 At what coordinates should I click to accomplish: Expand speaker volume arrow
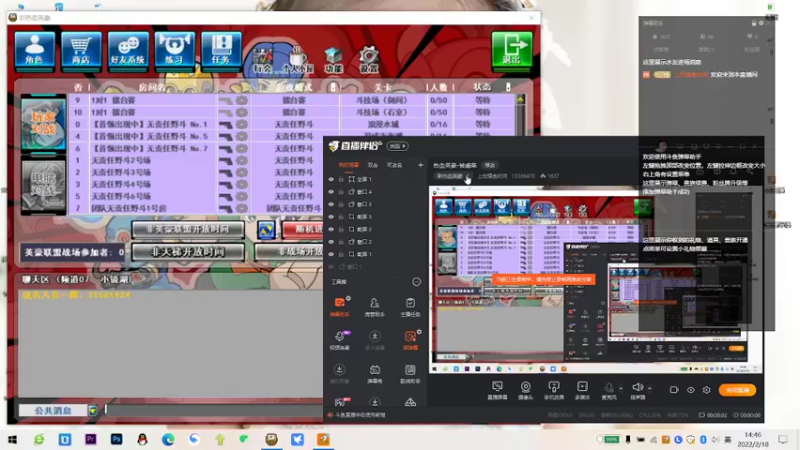[x=649, y=388]
